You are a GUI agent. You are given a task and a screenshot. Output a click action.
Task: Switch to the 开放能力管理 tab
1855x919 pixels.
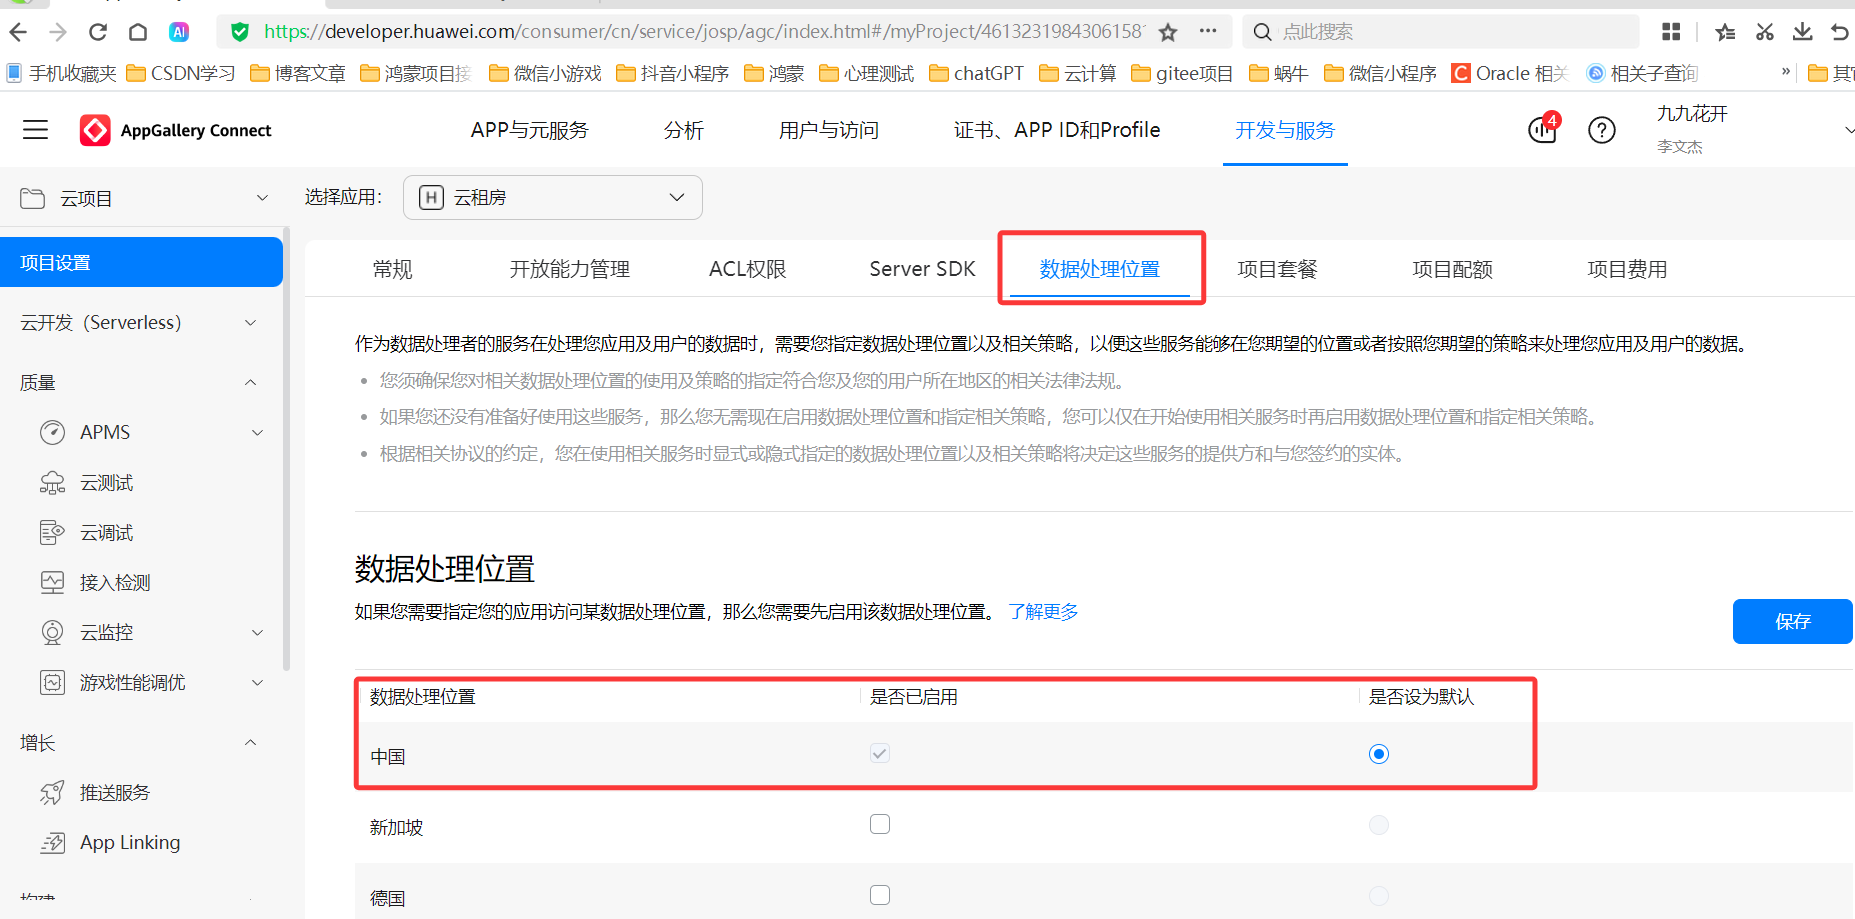[x=570, y=269]
